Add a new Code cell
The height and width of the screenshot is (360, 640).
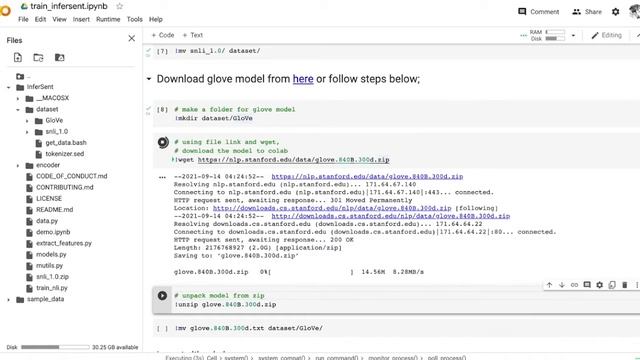[162, 35]
